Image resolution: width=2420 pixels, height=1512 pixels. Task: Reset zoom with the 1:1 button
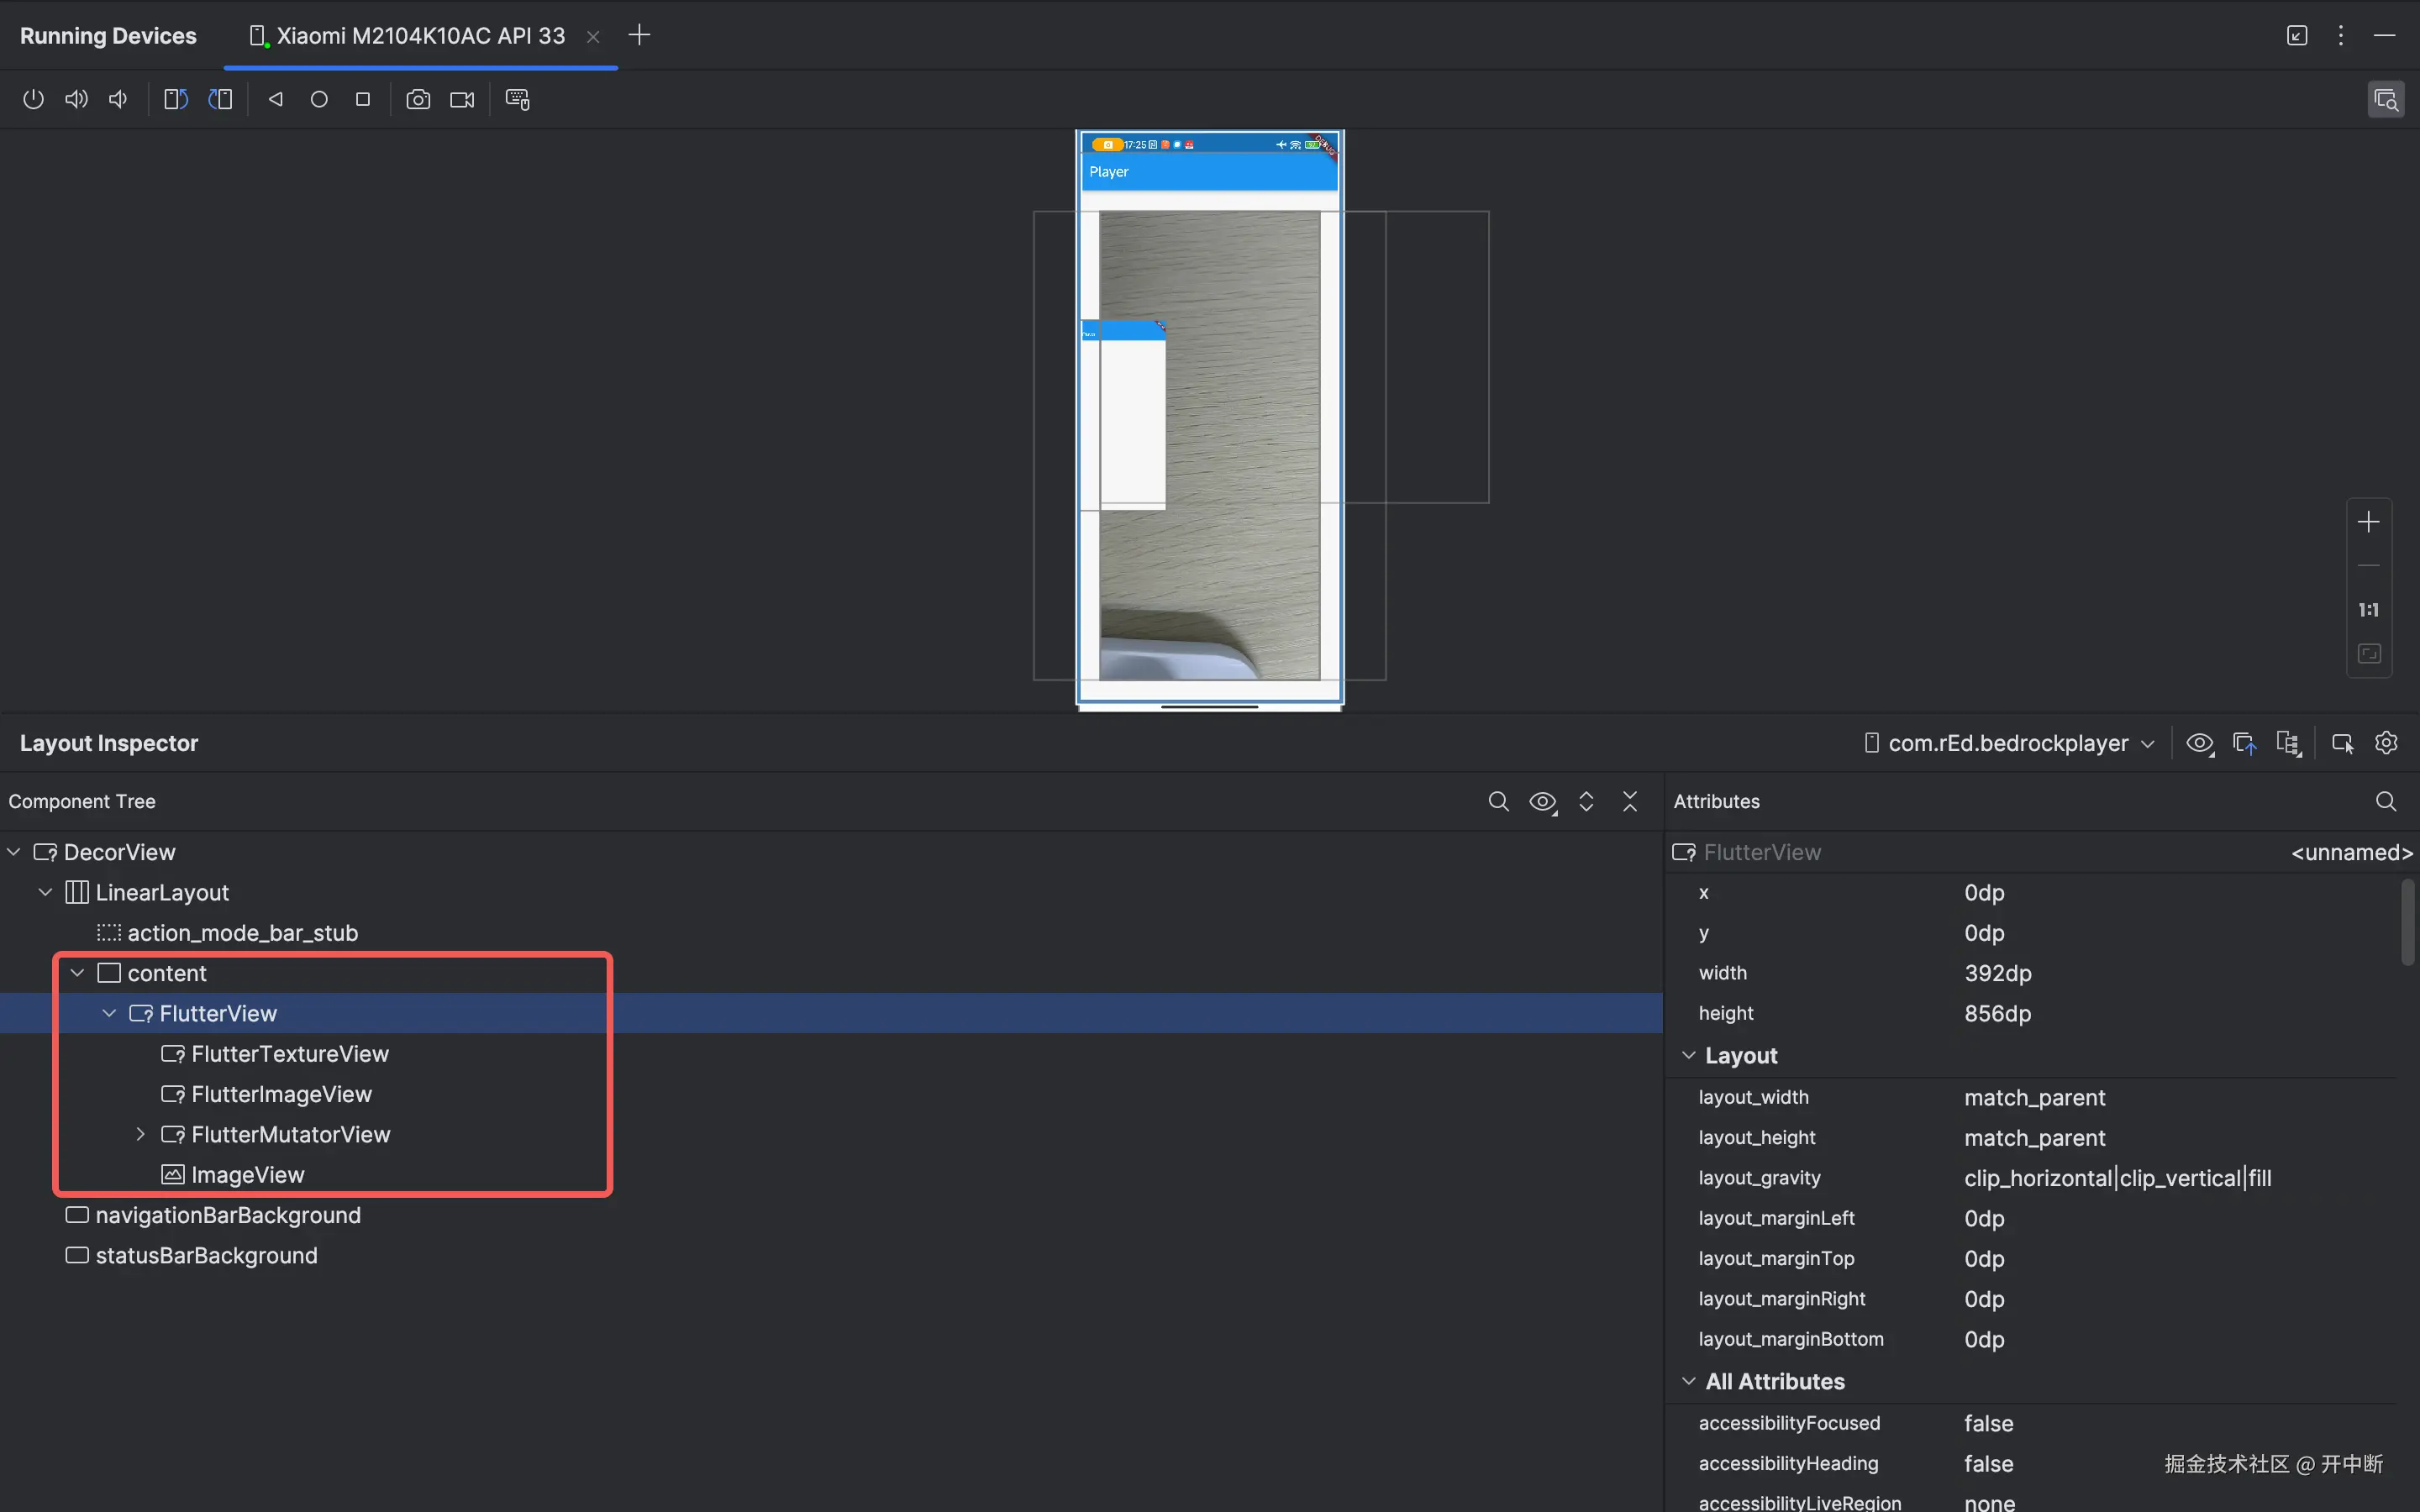pyautogui.click(x=2368, y=609)
